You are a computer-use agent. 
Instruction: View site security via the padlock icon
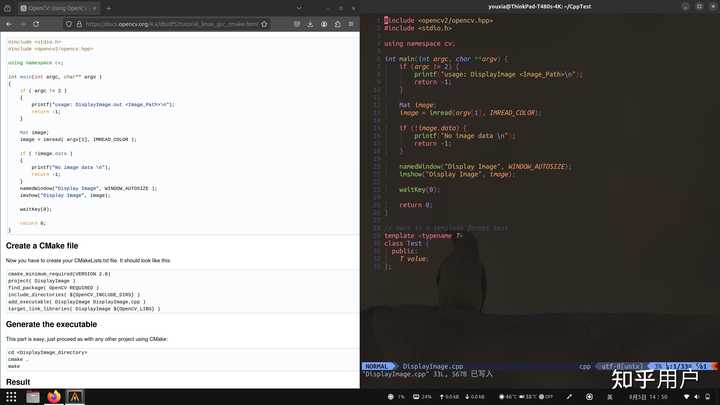click(x=79, y=24)
